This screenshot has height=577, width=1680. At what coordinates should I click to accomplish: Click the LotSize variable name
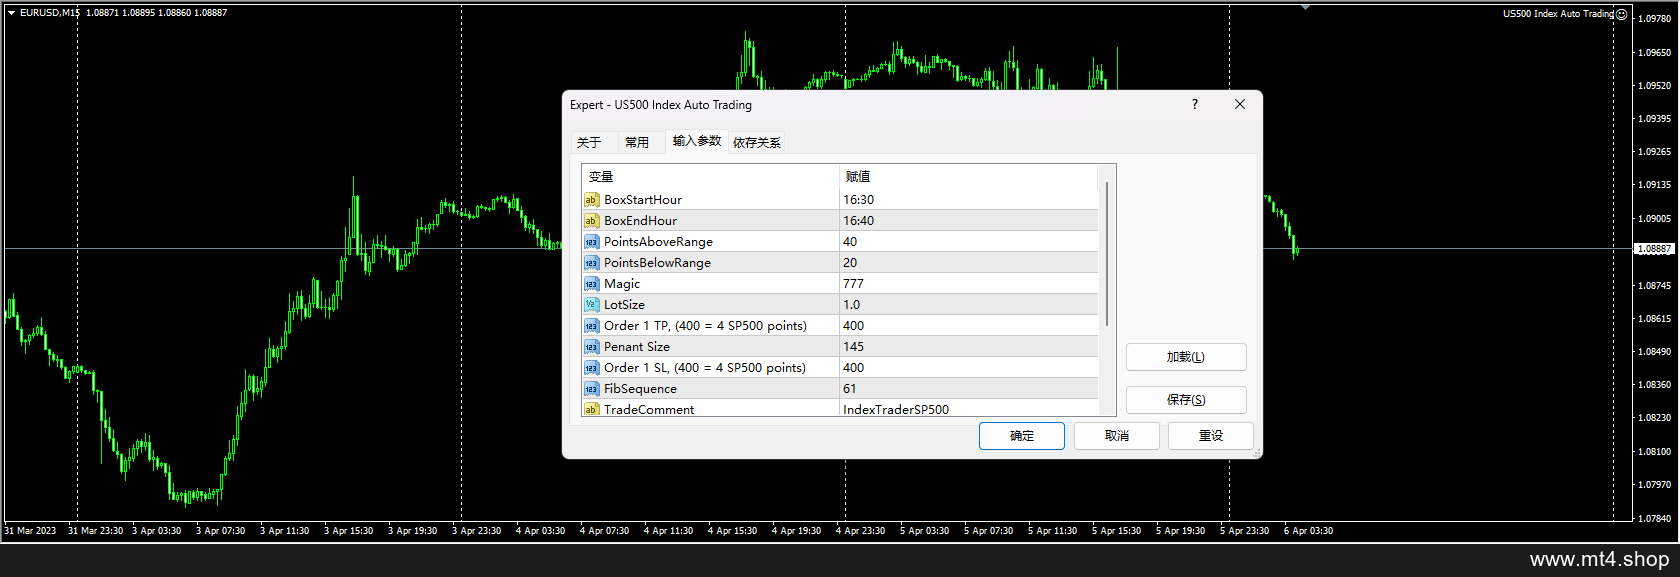(x=624, y=305)
